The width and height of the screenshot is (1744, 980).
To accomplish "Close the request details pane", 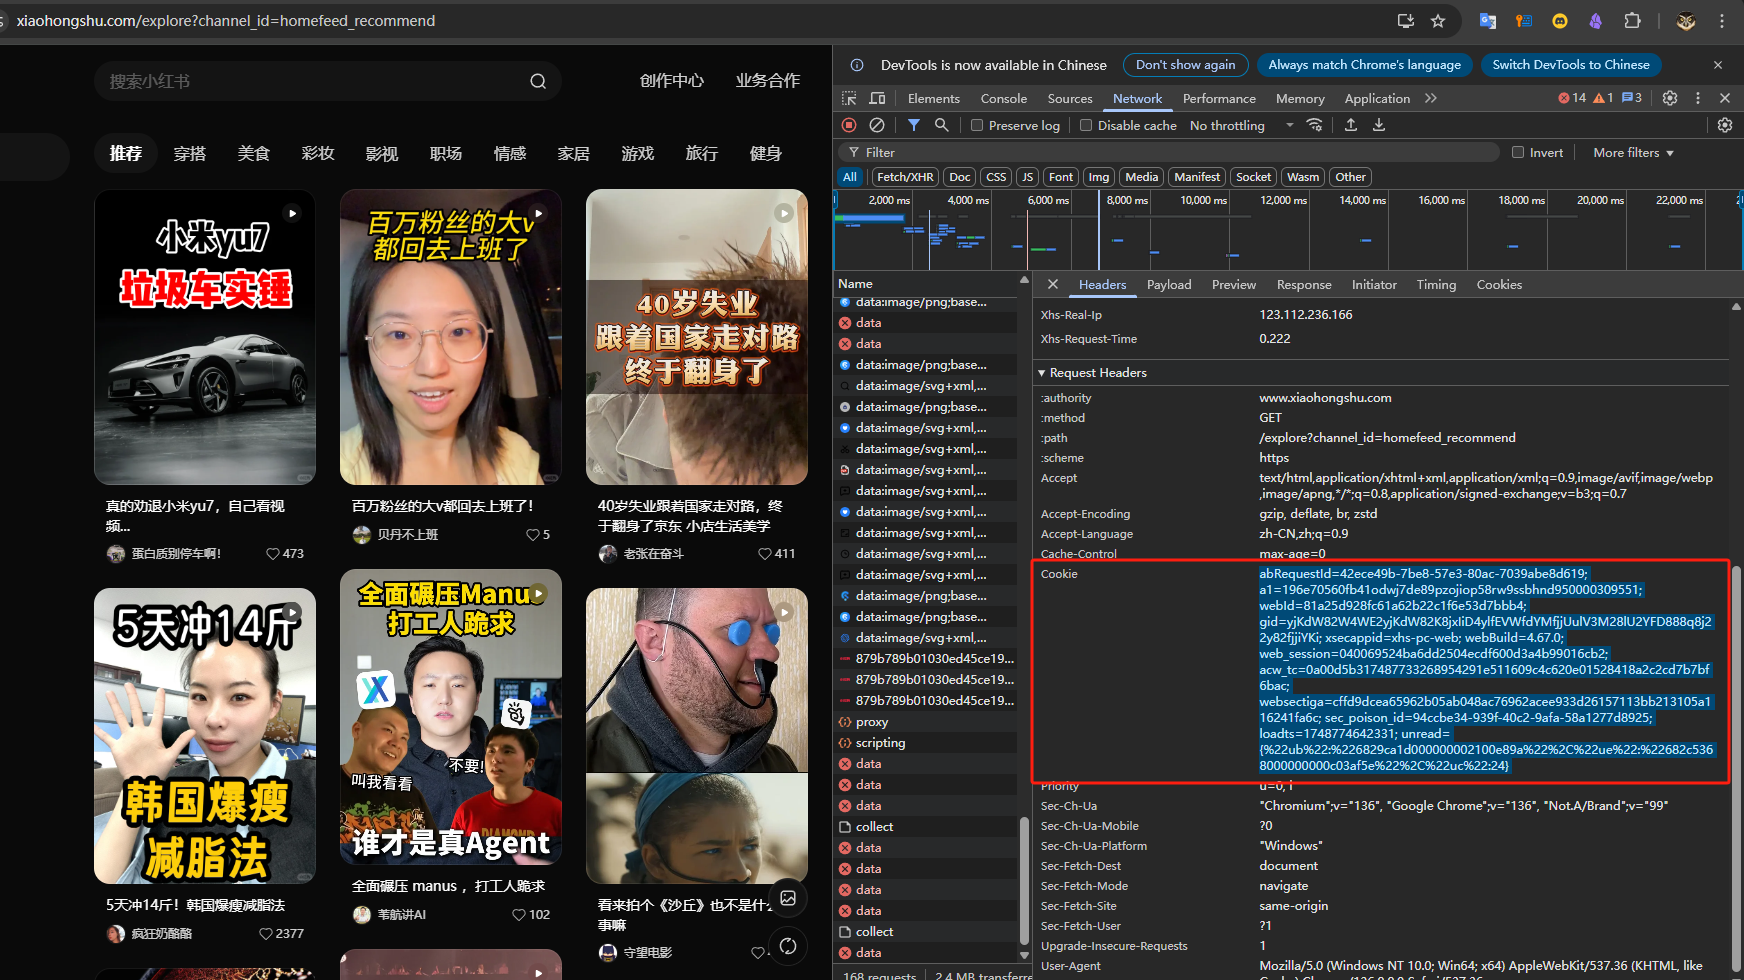I will 1052,284.
